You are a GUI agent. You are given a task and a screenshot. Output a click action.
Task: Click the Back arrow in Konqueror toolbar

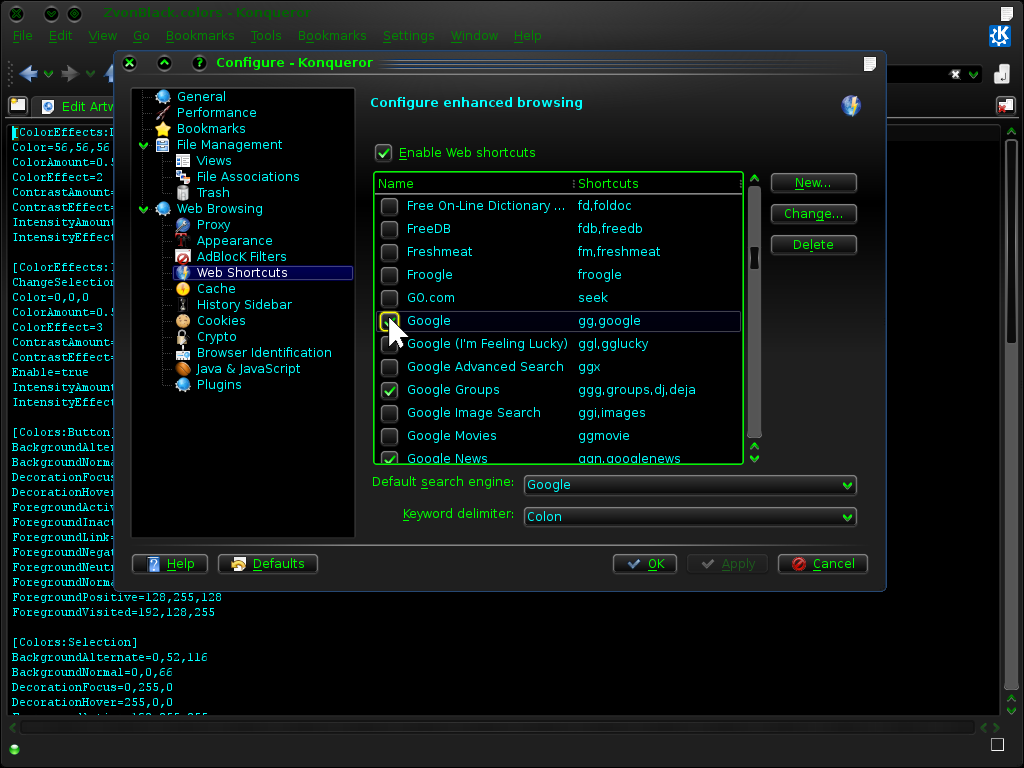pyautogui.click(x=28, y=73)
